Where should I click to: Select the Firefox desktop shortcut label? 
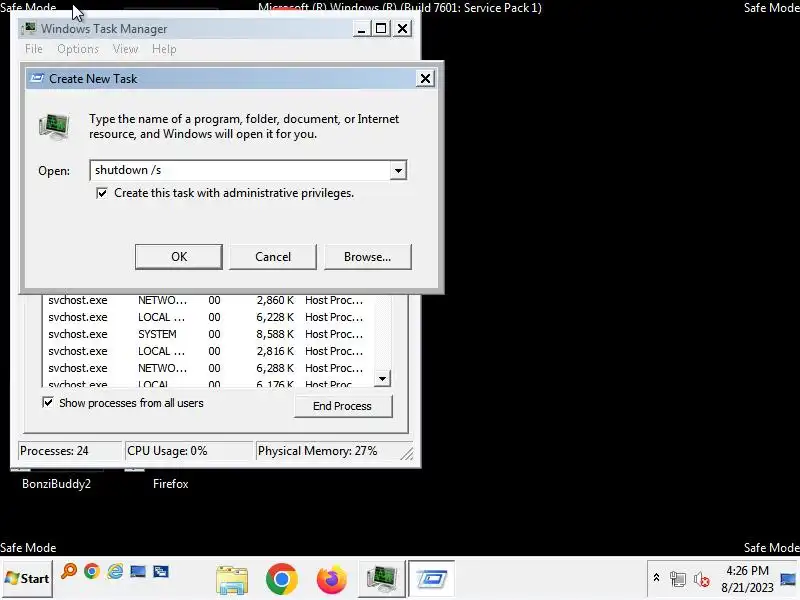(170, 484)
